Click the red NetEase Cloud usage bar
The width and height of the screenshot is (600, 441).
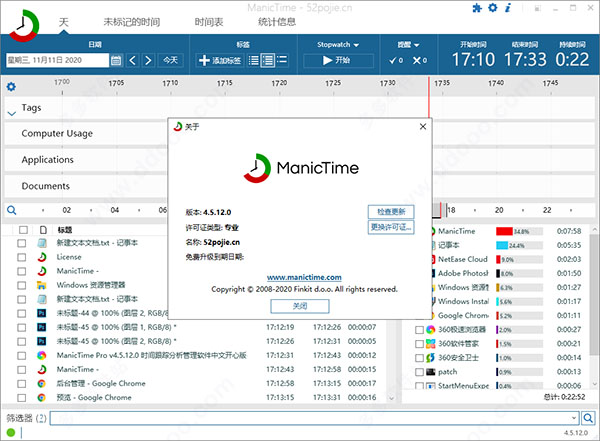tap(498, 259)
